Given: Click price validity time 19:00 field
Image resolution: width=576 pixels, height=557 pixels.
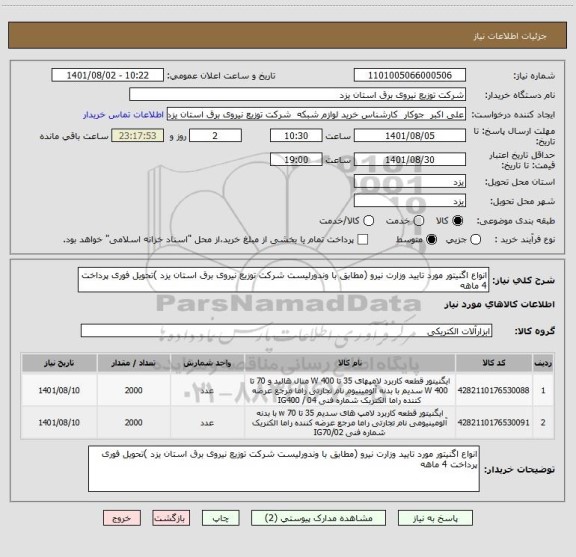Looking at the screenshot, I should pyautogui.click(x=296, y=159).
